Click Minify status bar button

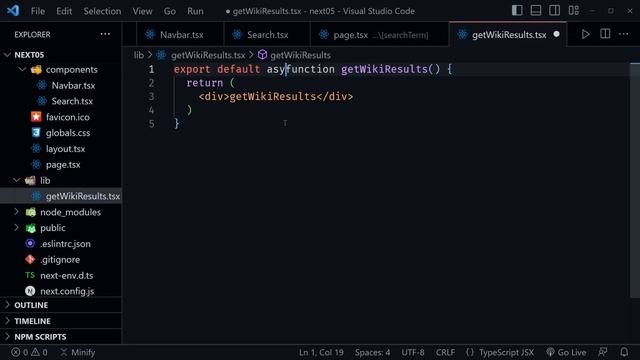pos(78,352)
